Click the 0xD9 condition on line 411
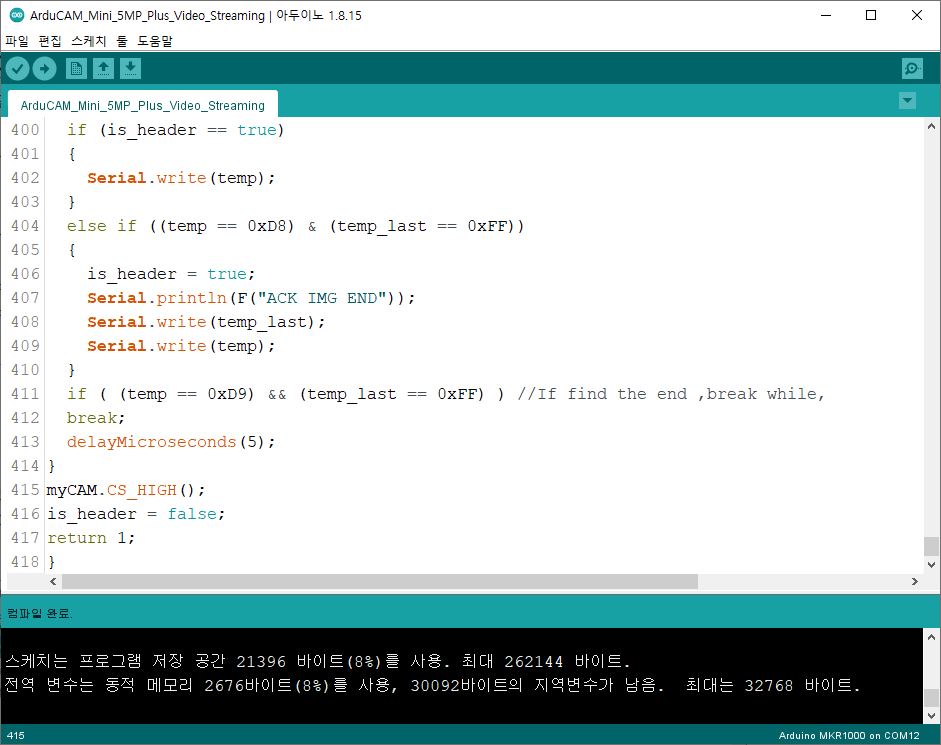This screenshot has width=941, height=745. 187,394
